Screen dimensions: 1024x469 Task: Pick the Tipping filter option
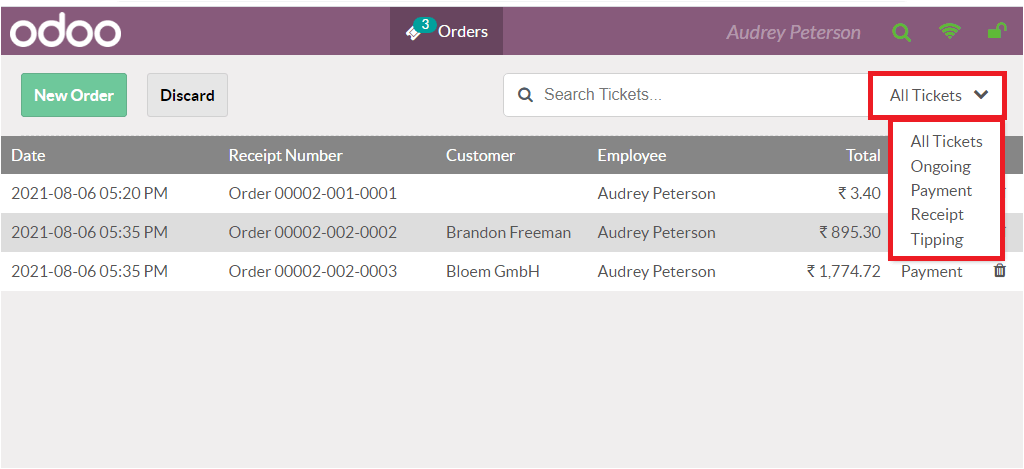pos(937,239)
